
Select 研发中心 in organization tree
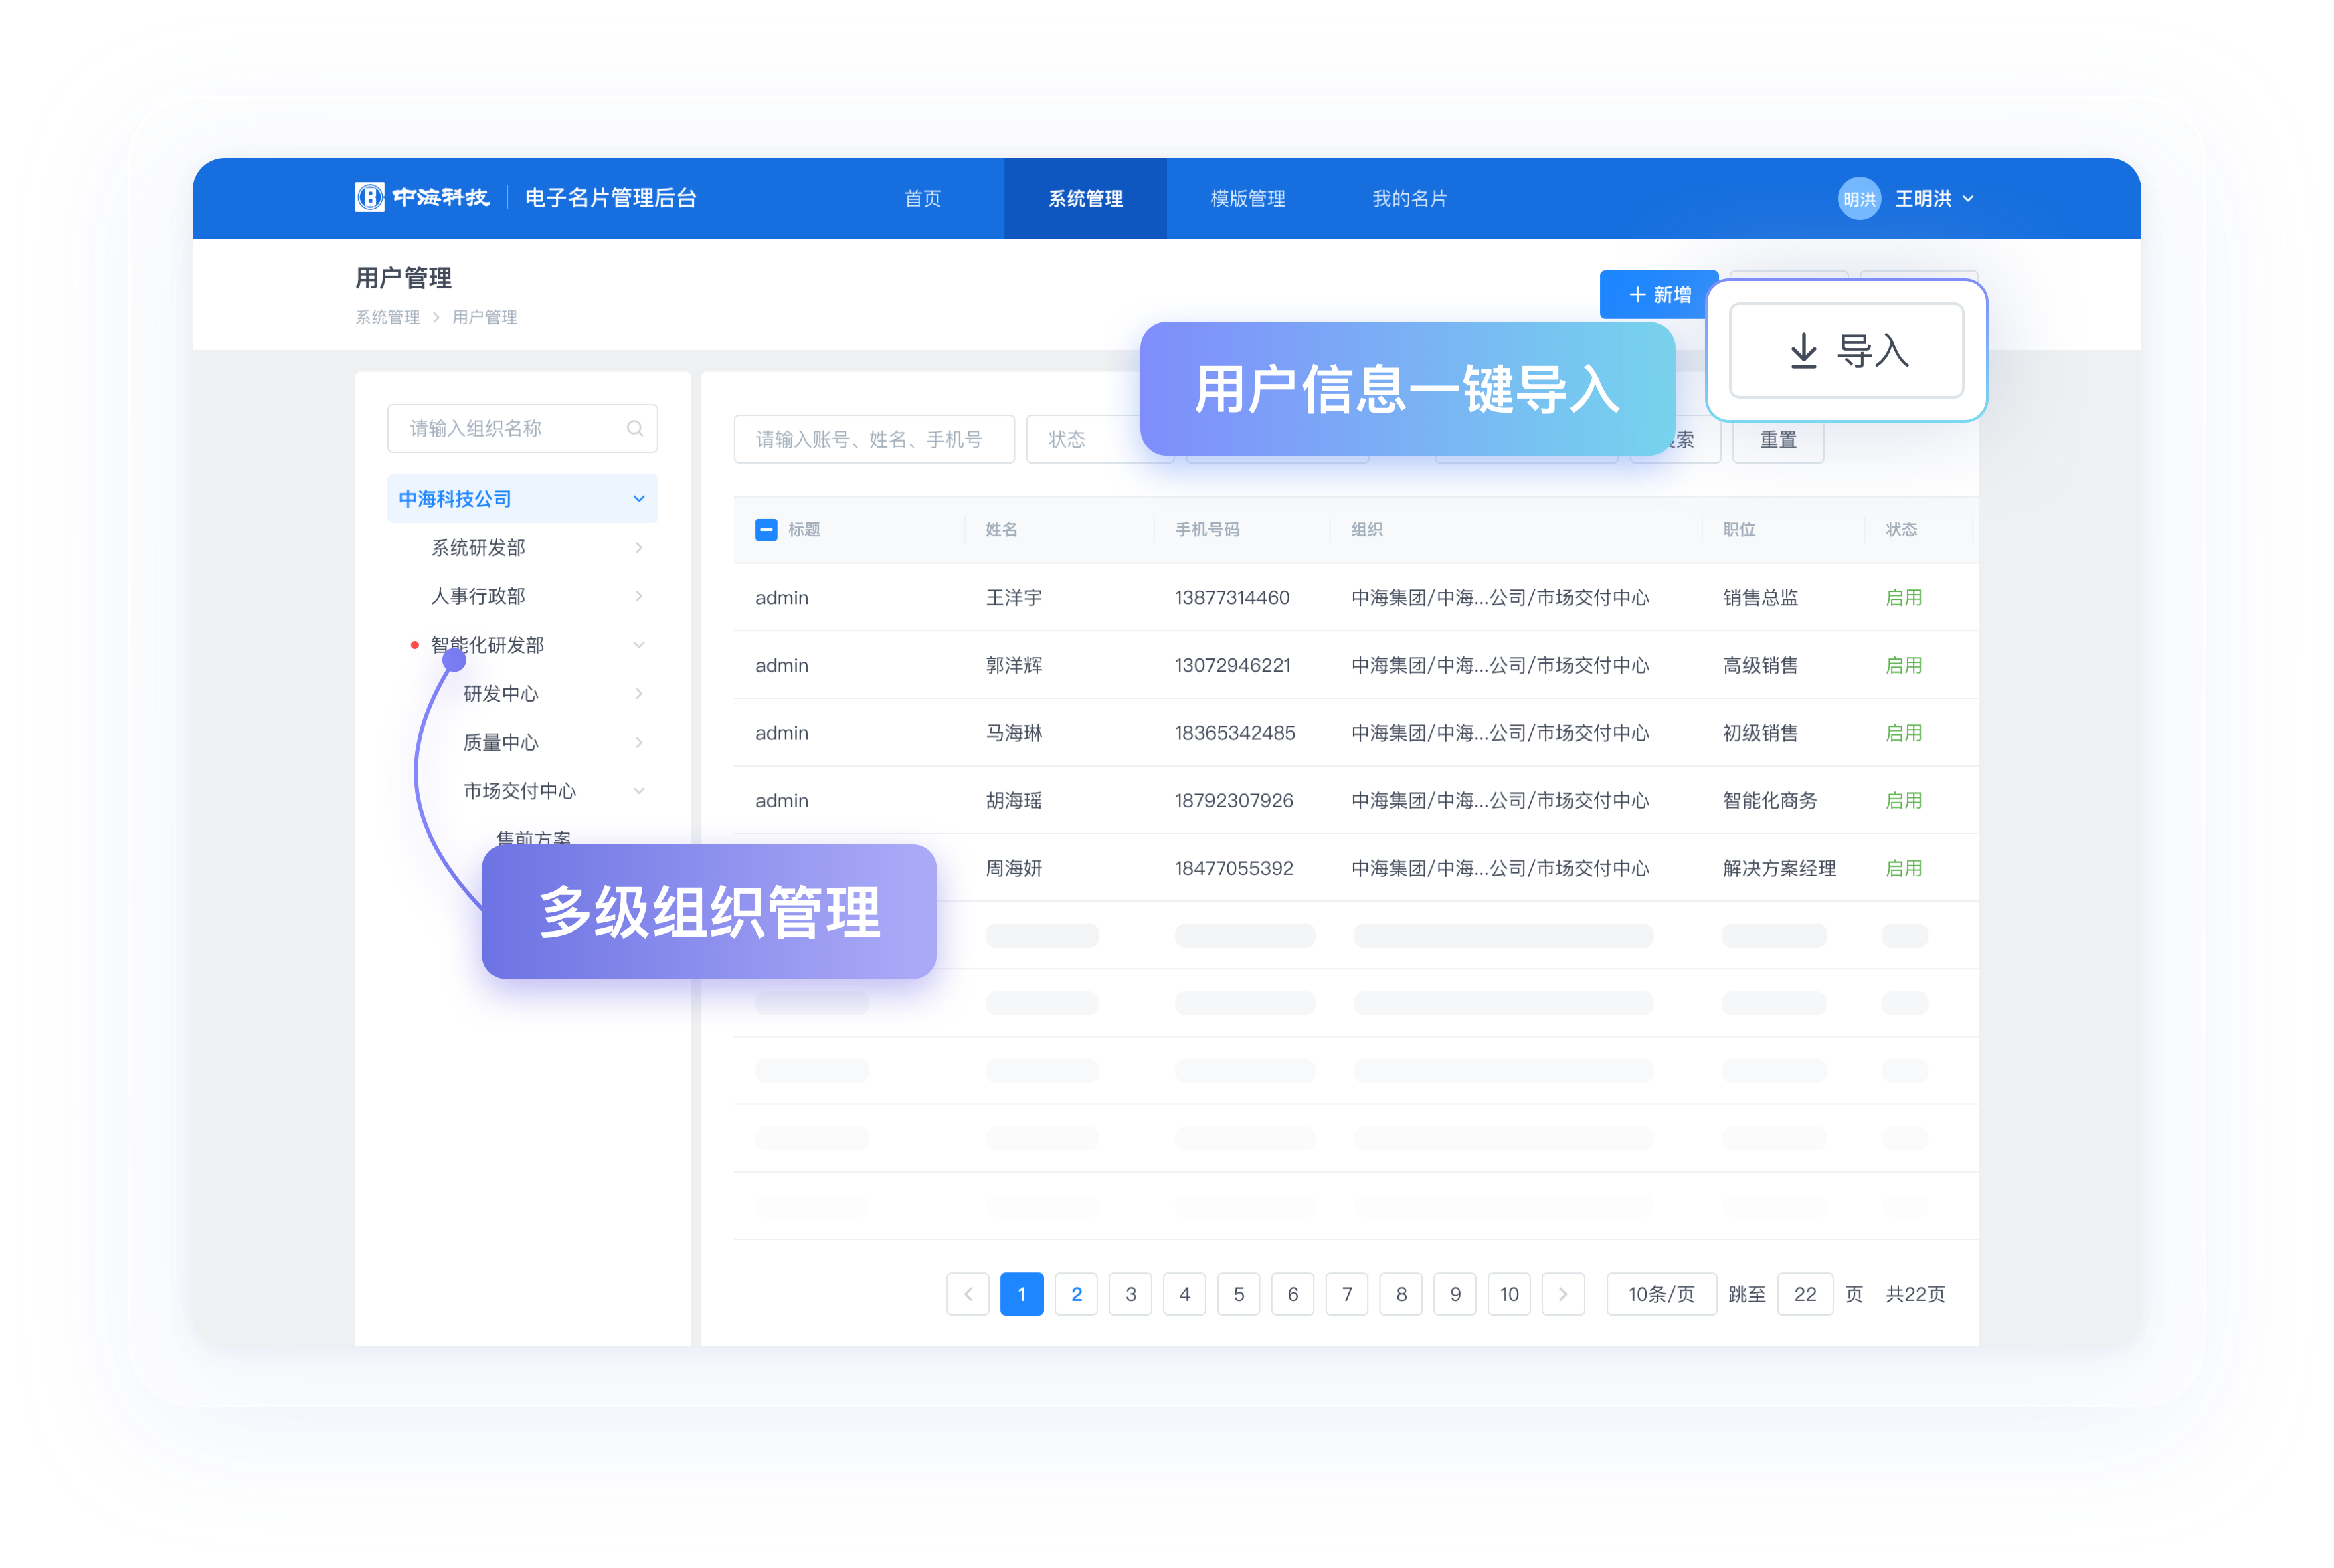[500, 693]
